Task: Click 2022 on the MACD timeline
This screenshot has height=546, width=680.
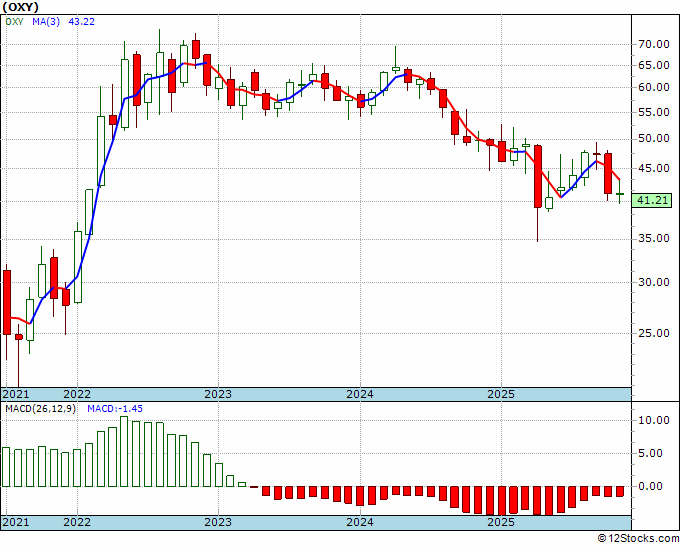Action: point(77,522)
